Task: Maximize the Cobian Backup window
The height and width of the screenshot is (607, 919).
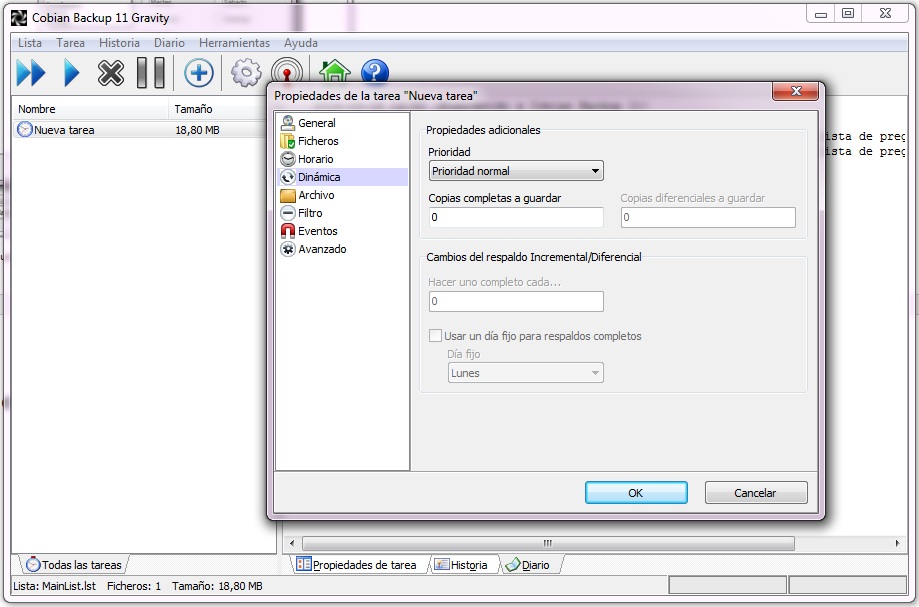Action: pyautogui.click(x=848, y=13)
